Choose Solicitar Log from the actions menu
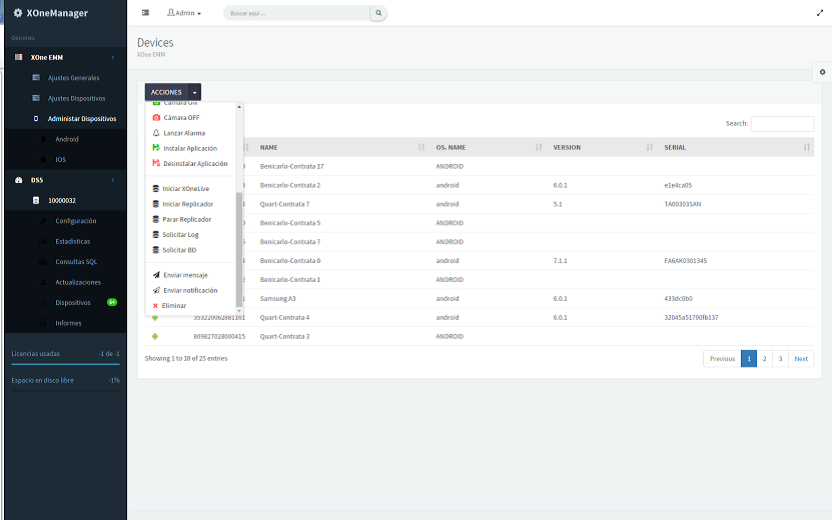Image resolution: width=832 pixels, height=520 pixels. pos(180,235)
